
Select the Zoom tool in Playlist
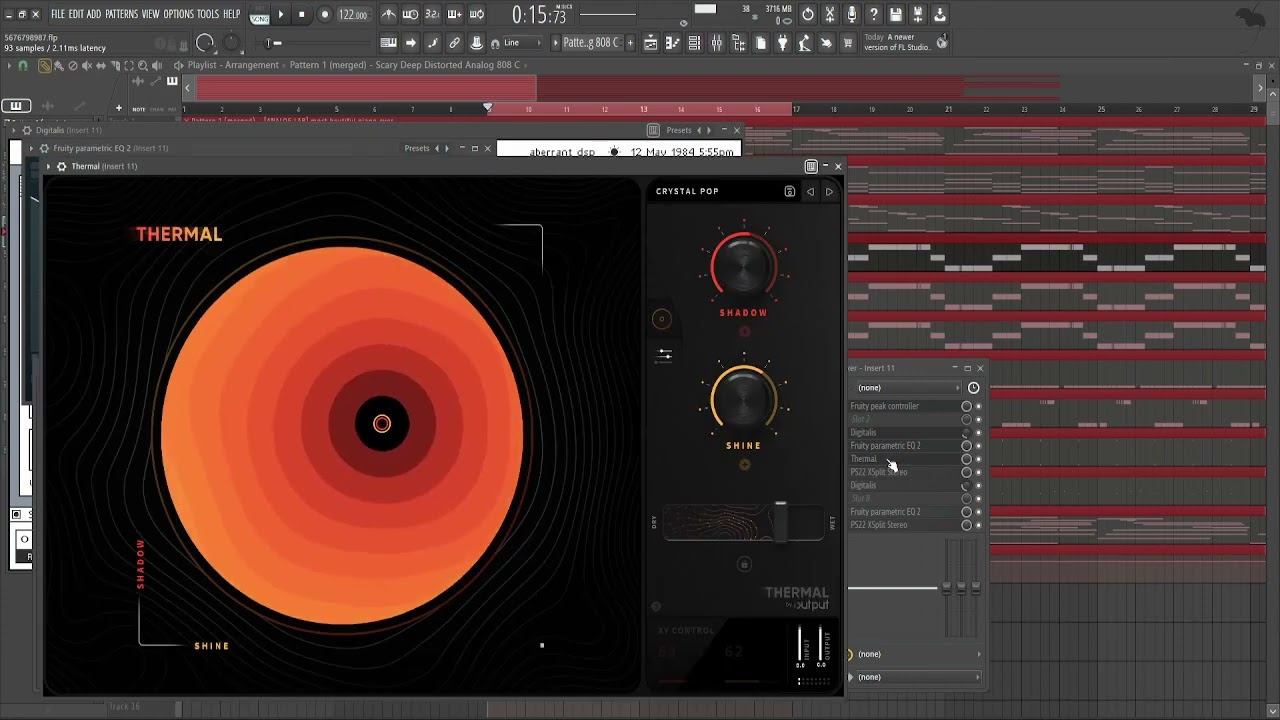(143, 65)
